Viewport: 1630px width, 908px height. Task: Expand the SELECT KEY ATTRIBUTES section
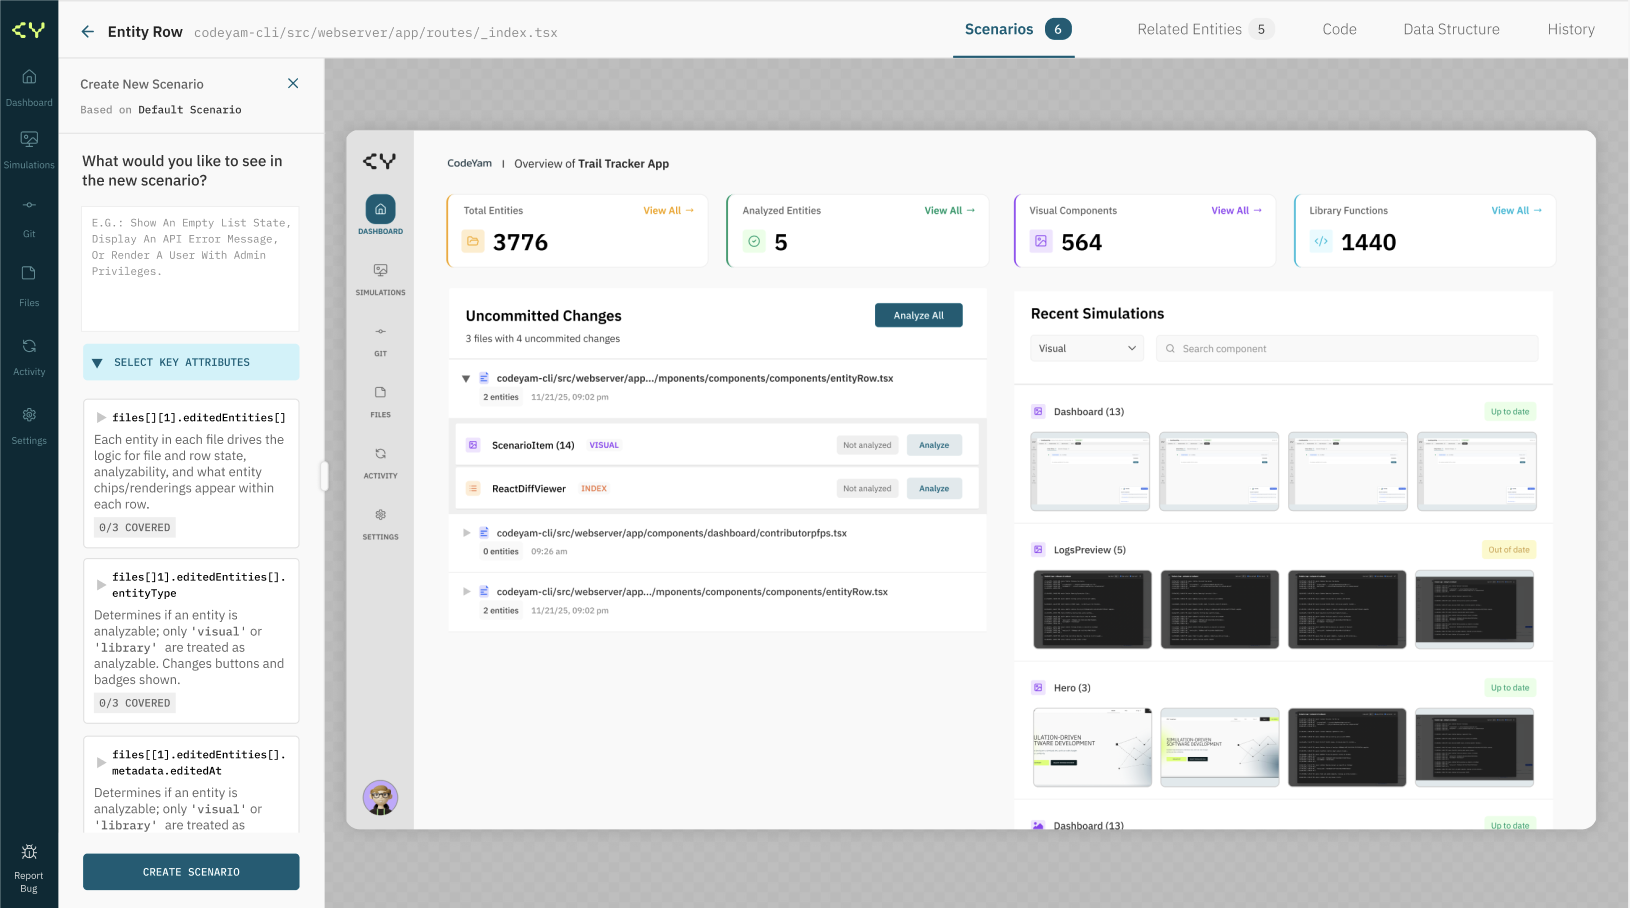[190, 362]
